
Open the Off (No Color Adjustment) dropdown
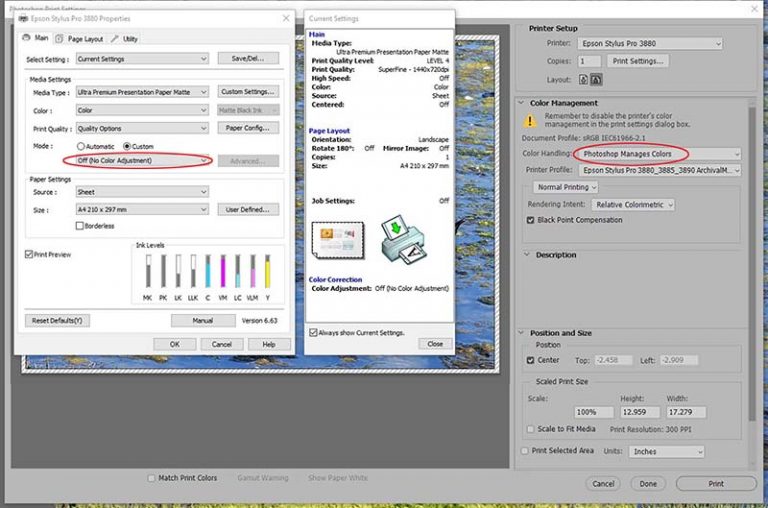tap(142, 160)
